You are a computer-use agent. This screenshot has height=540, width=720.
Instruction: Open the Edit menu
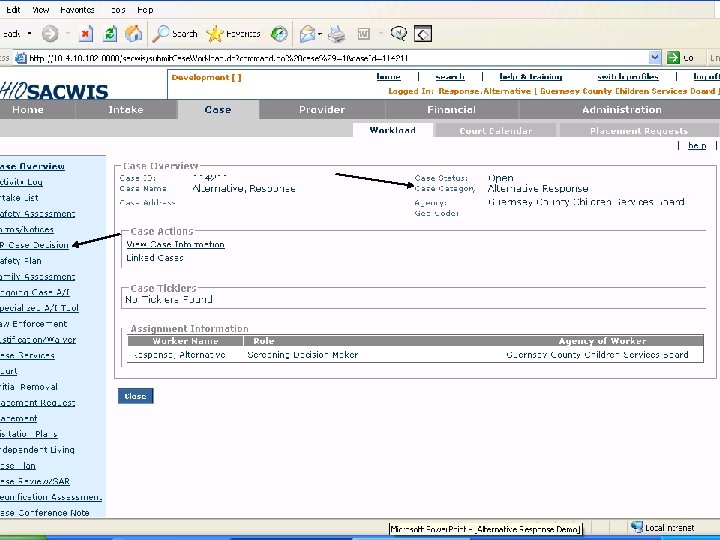(13, 10)
